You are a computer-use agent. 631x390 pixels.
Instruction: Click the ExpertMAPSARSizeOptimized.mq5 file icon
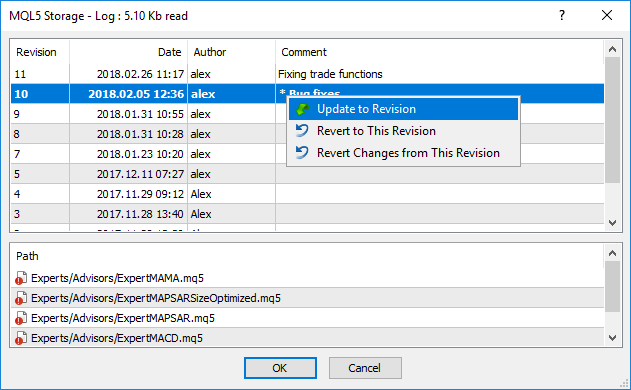pos(21,298)
